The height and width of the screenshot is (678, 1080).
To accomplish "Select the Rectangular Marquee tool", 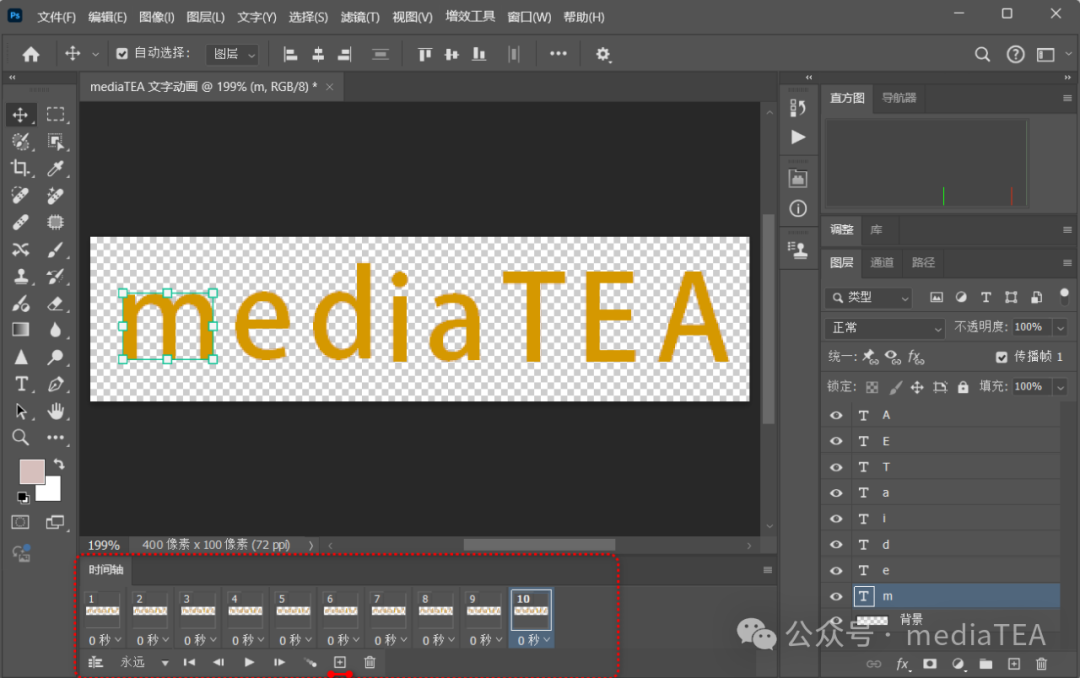I will [x=55, y=114].
